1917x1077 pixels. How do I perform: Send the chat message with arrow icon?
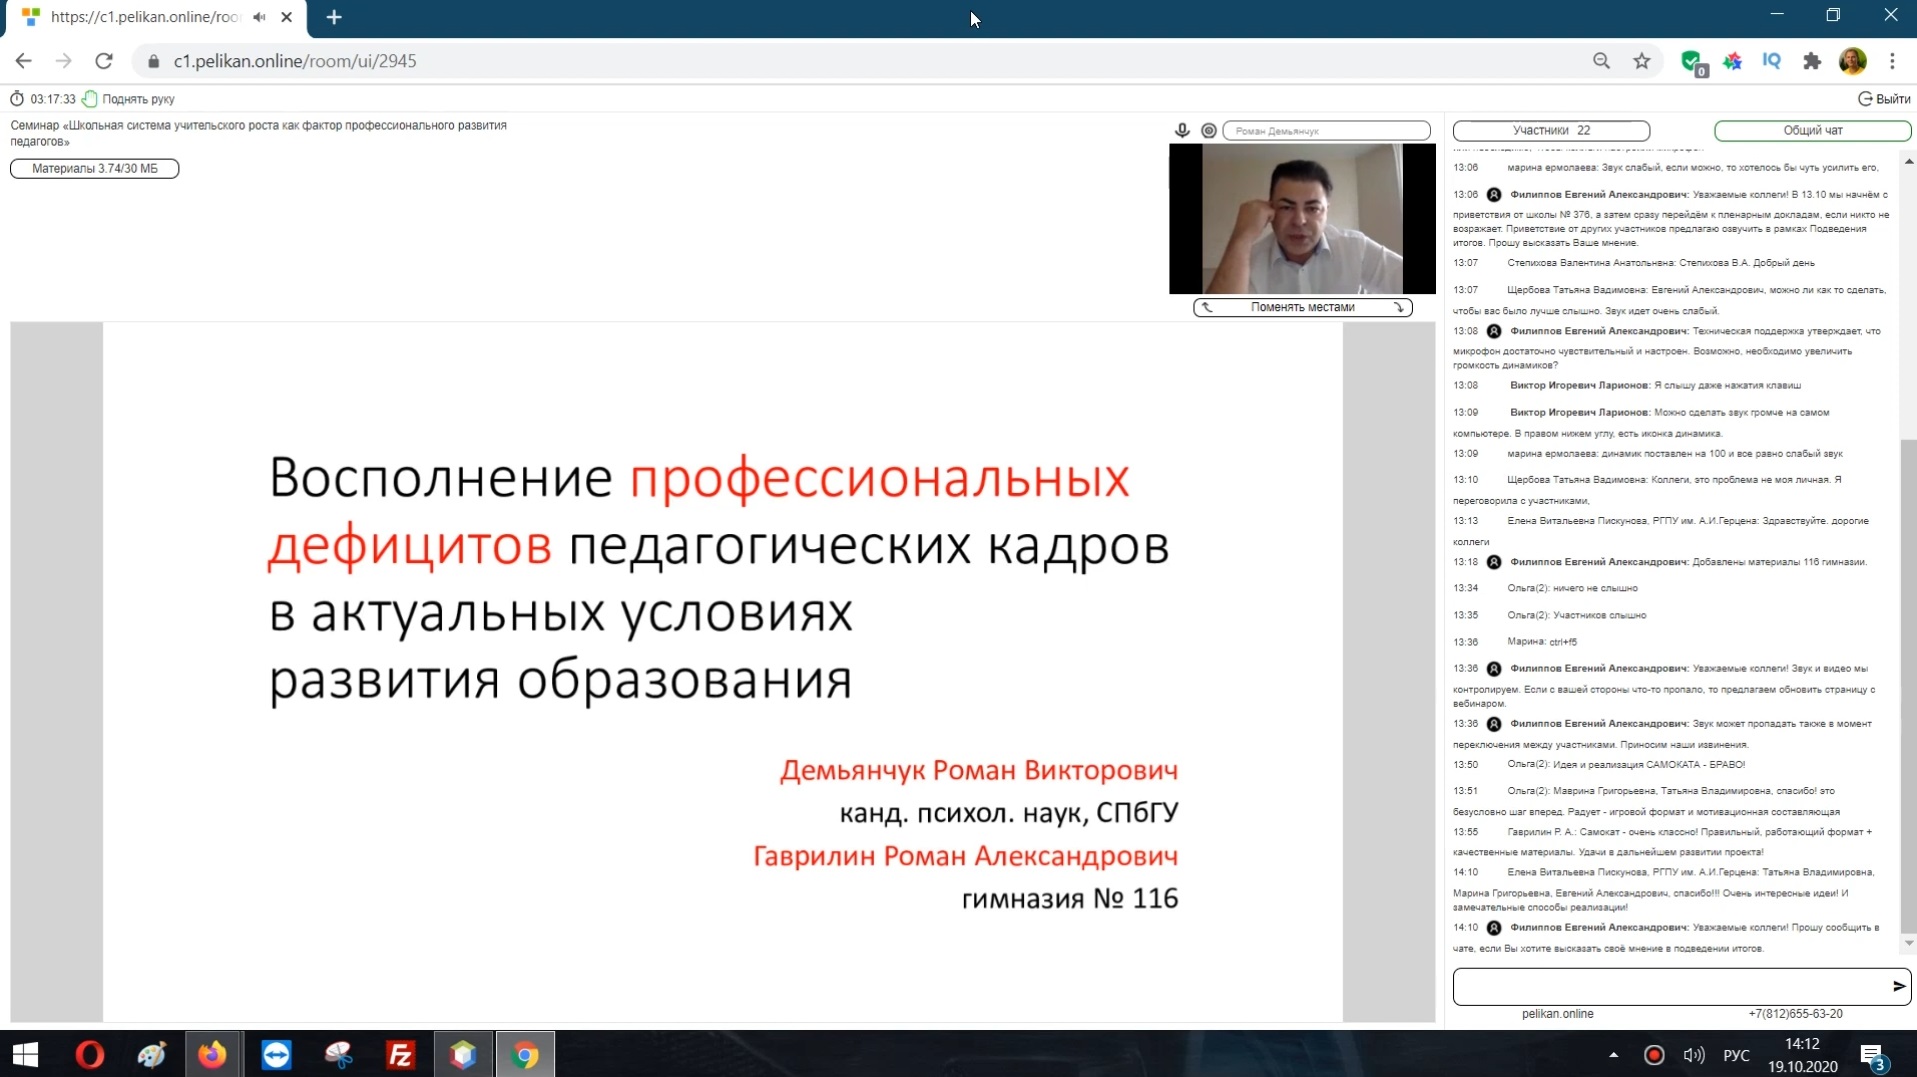[1899, 986]
